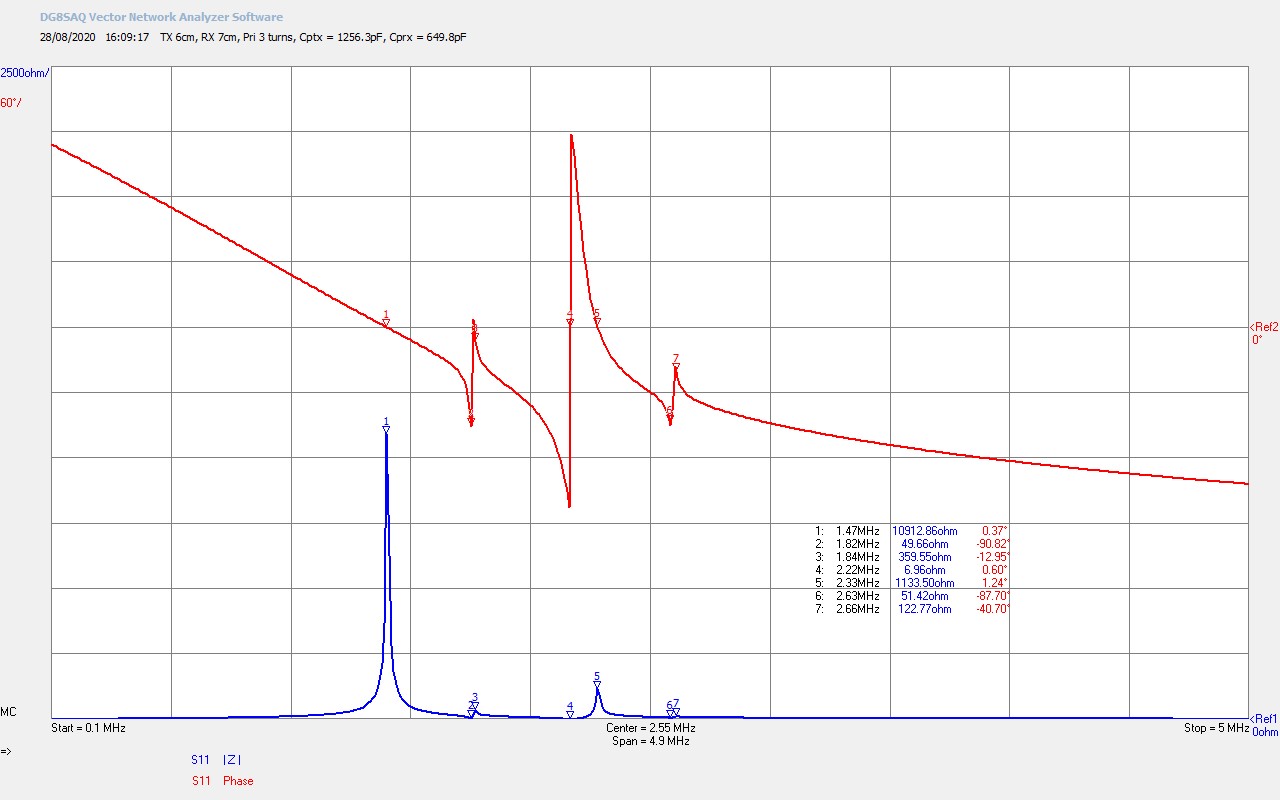Viewport: 1280px width, 800px height.
Task: Click the MC status label
Action: 8,712
